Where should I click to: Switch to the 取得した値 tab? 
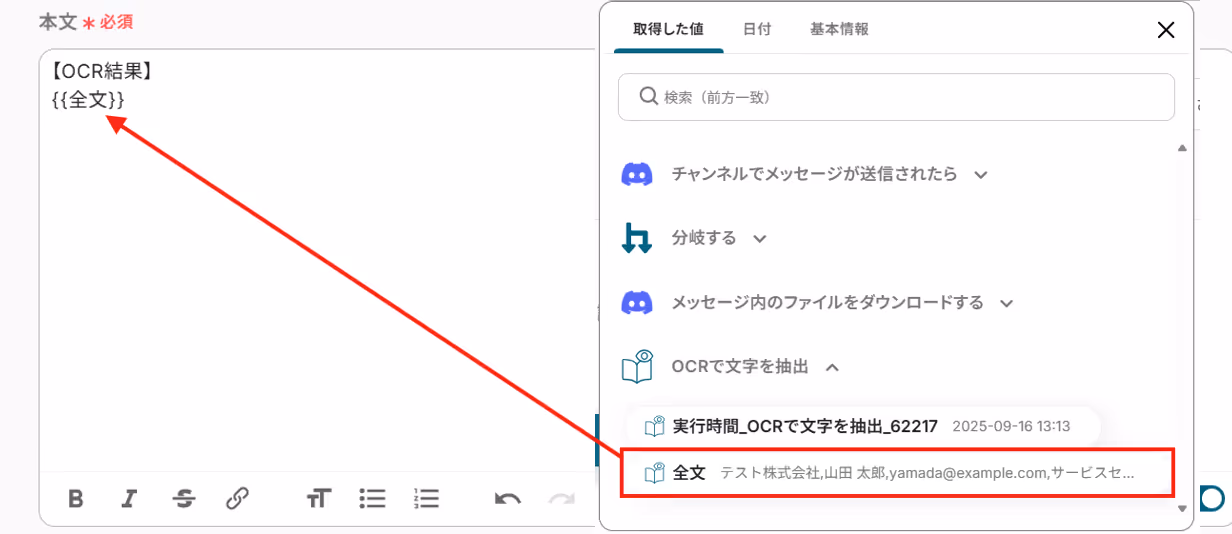click(x=669, y=30)
